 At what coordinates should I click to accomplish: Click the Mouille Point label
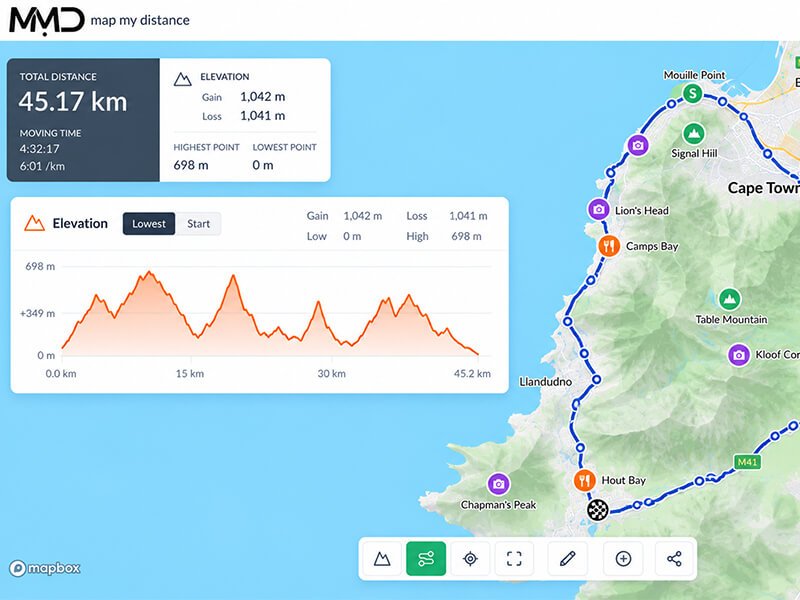694,75
